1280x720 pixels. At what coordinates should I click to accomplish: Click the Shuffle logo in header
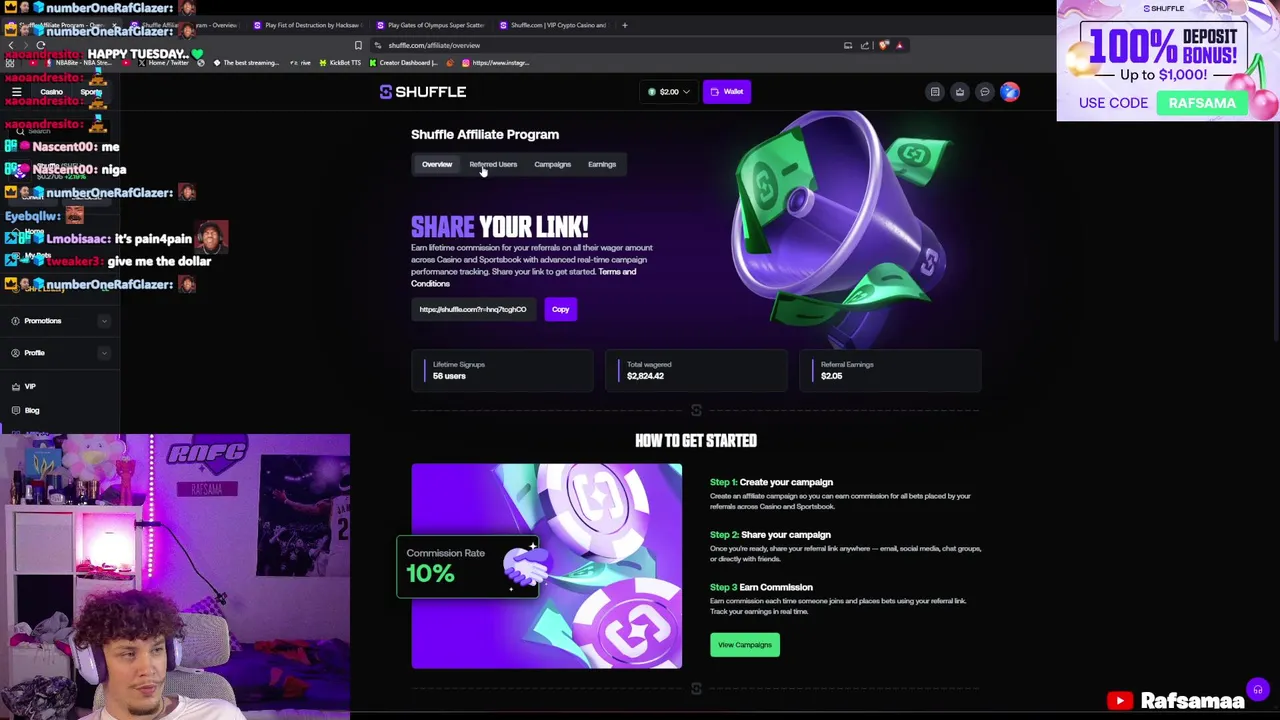click(x=423, y=92)
